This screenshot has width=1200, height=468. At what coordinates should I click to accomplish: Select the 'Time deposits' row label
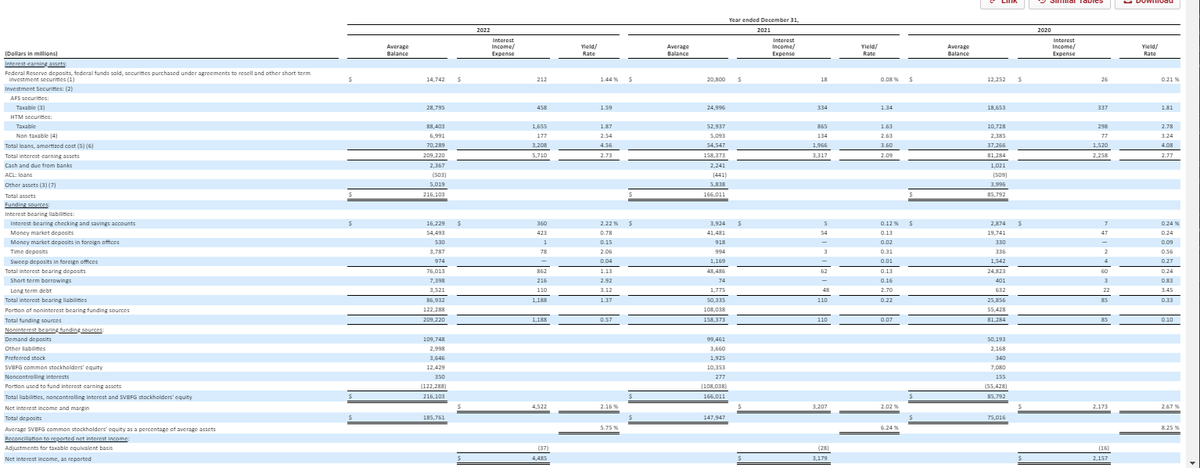point(28,252)
